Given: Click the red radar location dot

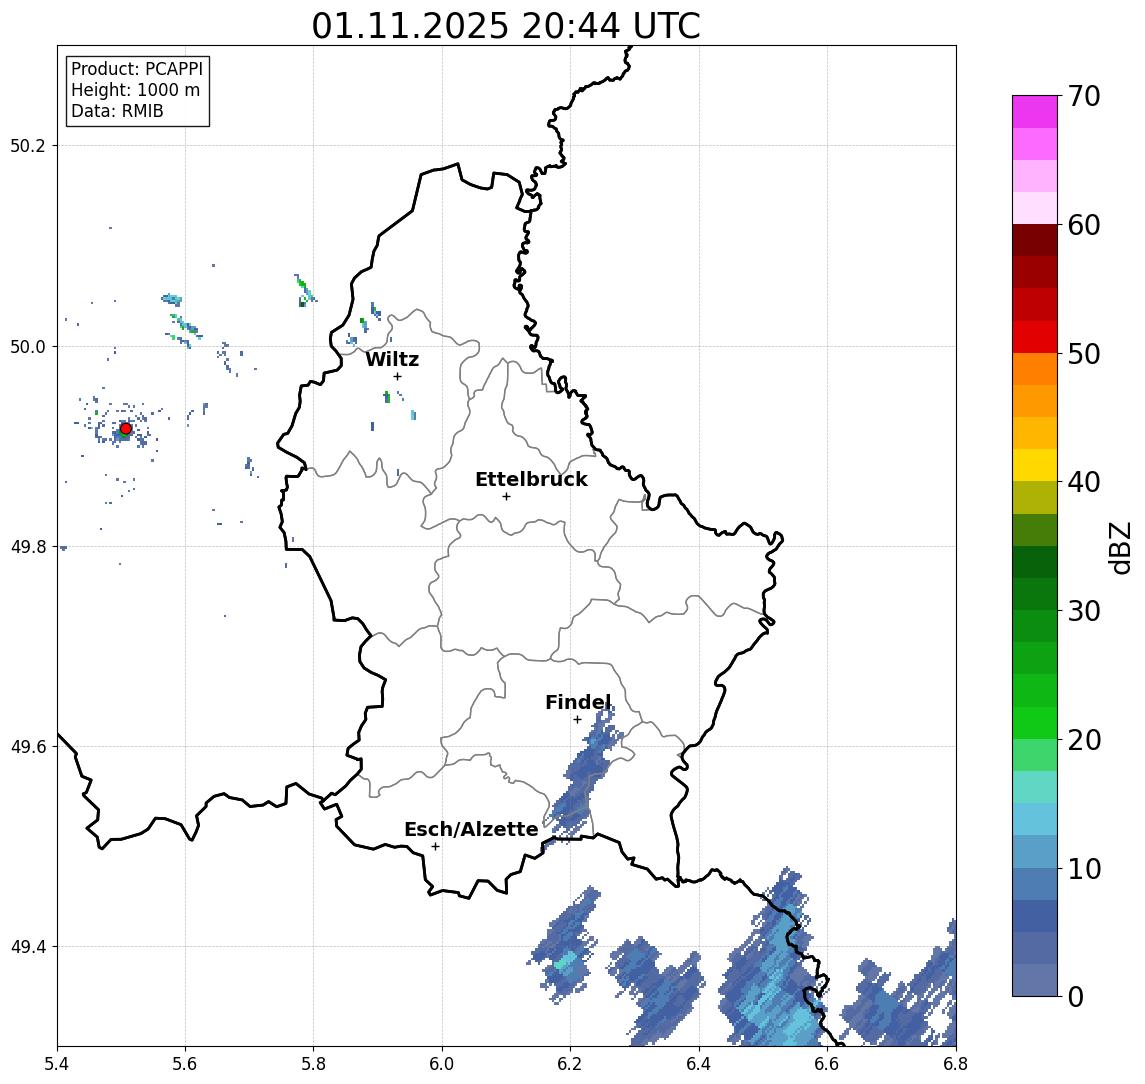Looking at the screenshot, I should click(126, 429).
